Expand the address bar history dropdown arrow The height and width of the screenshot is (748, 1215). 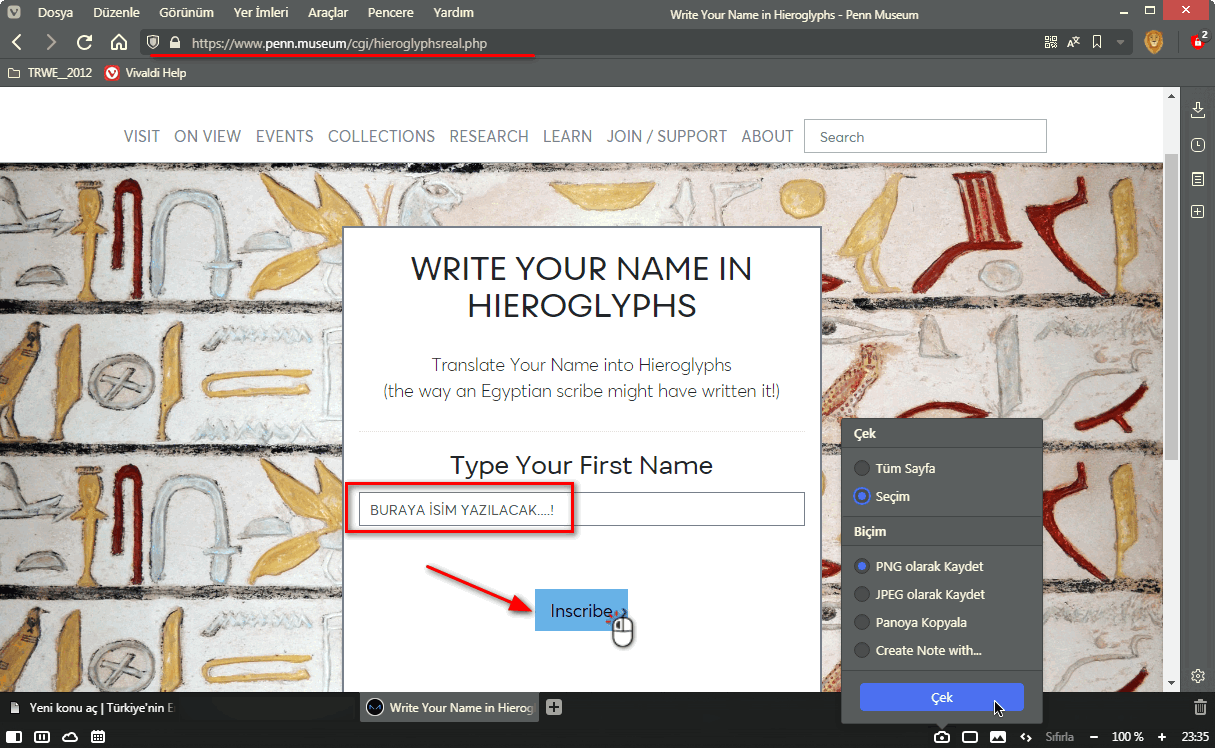pos(1120,42)
